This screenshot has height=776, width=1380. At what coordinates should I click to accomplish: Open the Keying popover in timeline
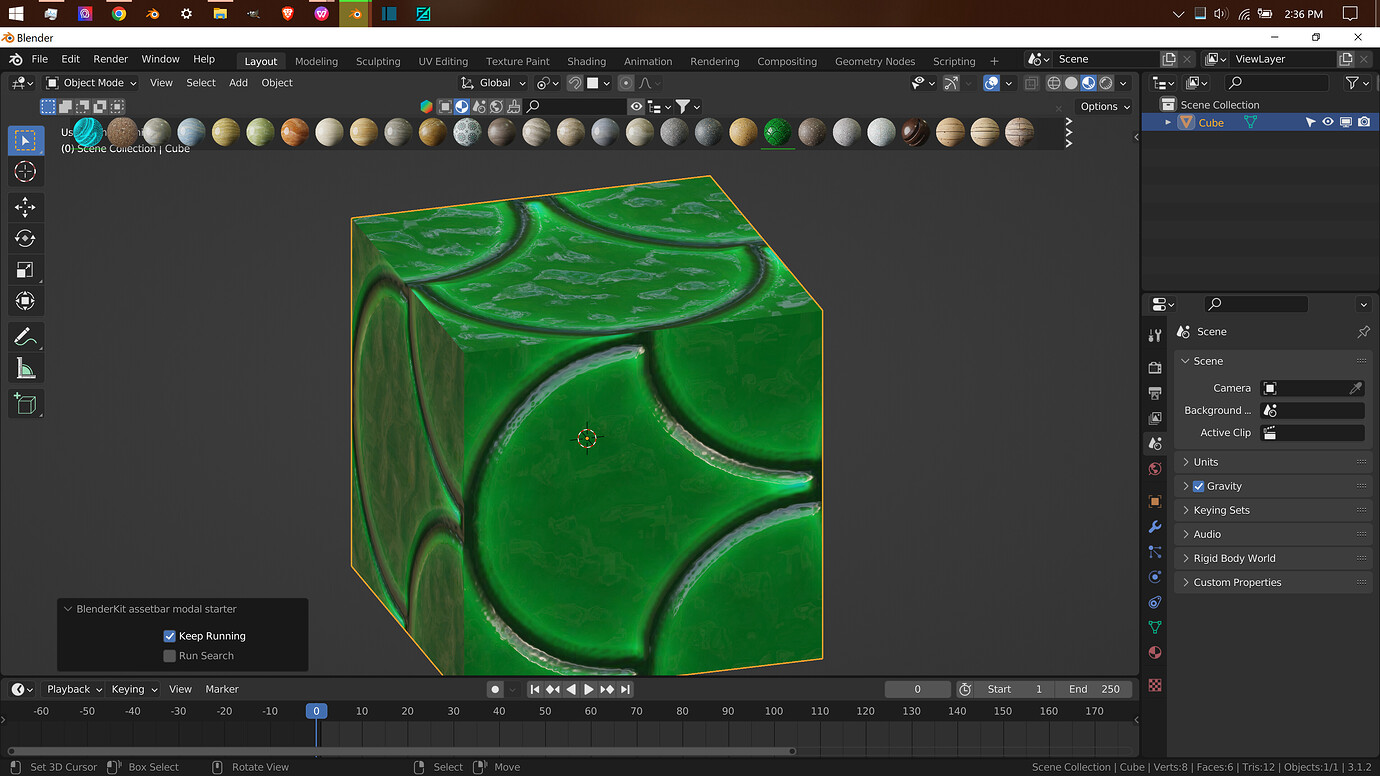coord(134,689)
